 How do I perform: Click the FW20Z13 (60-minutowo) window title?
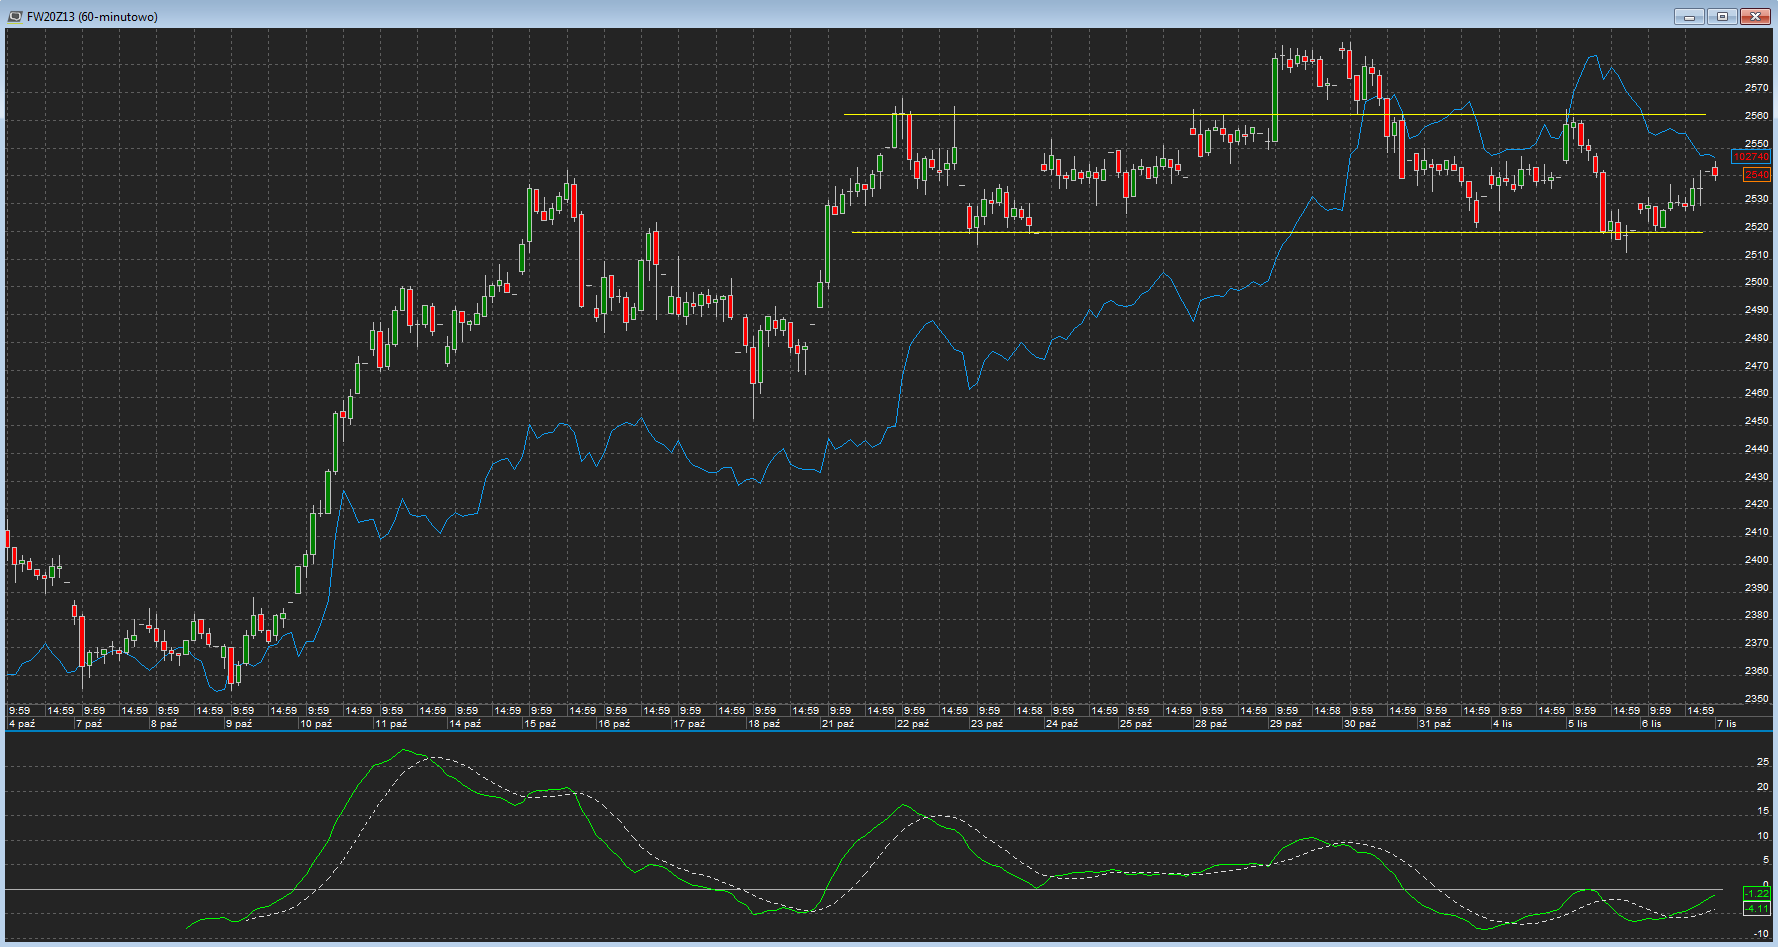pos(92,17)
